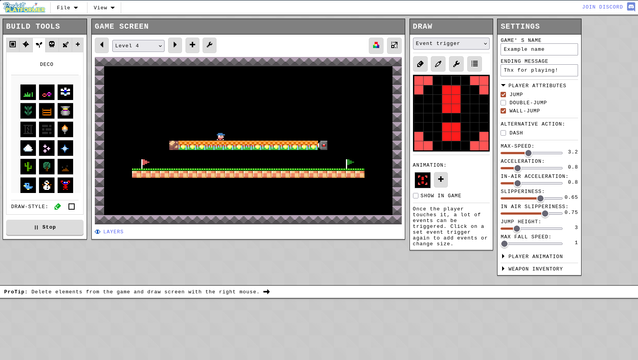Viewport: 638px width, 360px height.
Task: Adjust the Slipperiness slider
Action: tap(531, 198)
